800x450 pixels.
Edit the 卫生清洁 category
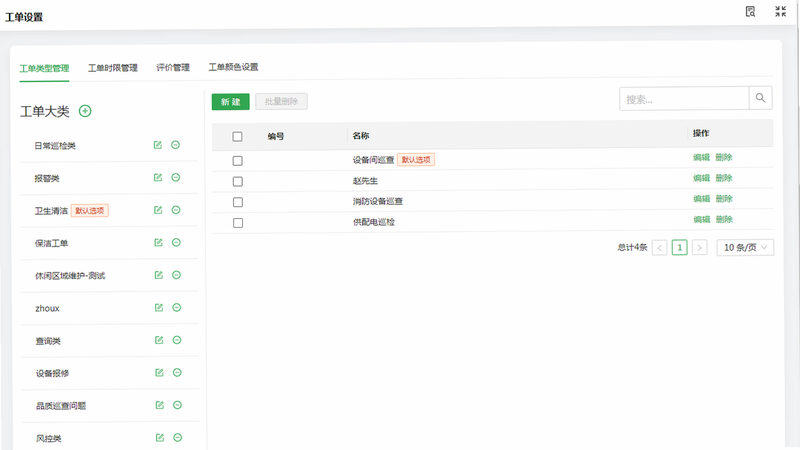(158, 210)
